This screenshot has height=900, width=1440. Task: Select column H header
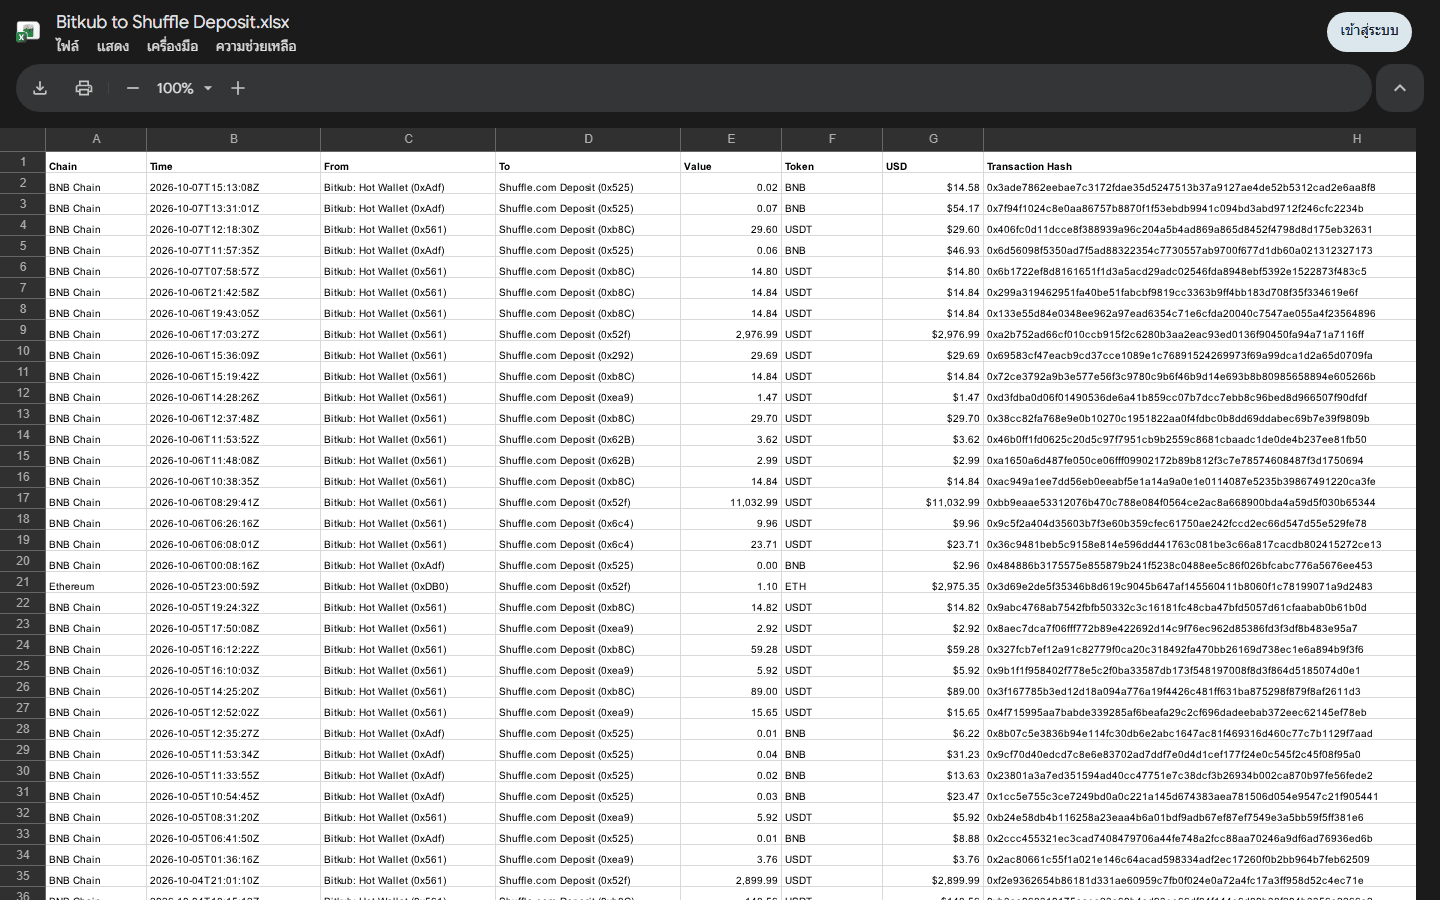click(x=1200, y=139)
